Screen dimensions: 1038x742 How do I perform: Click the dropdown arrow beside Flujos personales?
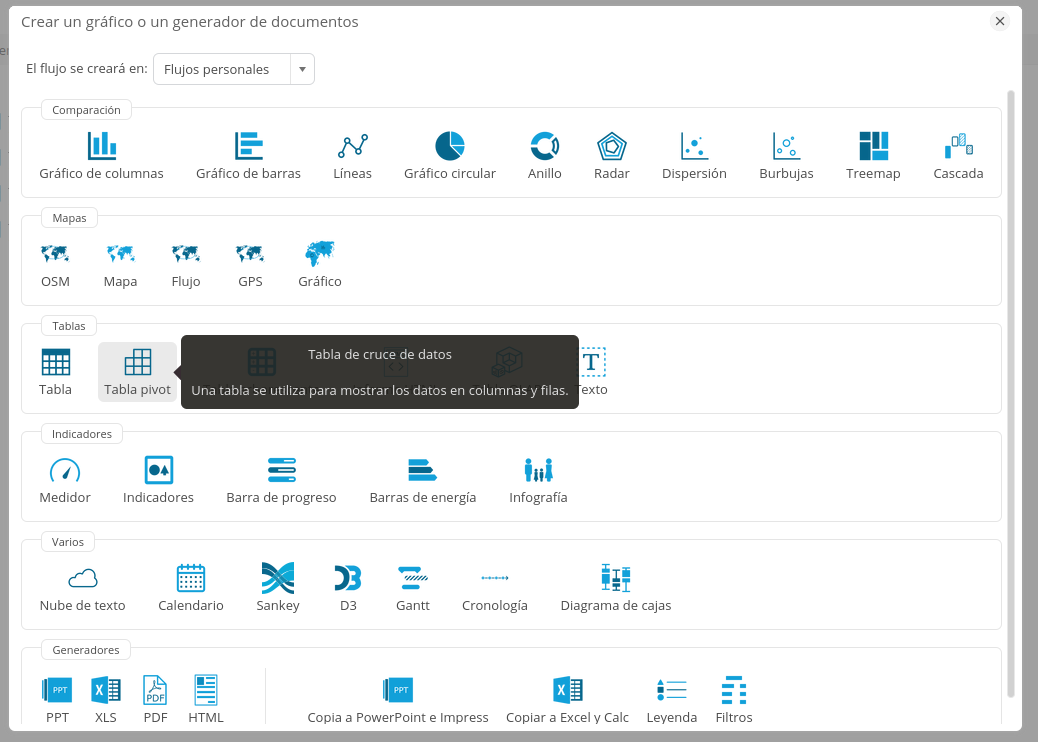(302, 69)
